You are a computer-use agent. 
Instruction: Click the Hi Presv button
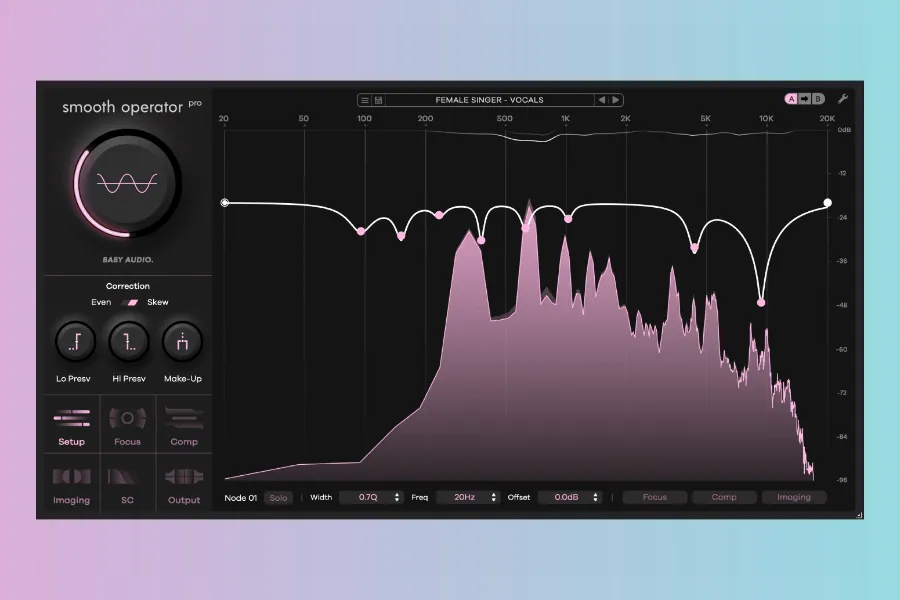pyautogui.click(x=128, y=342)
